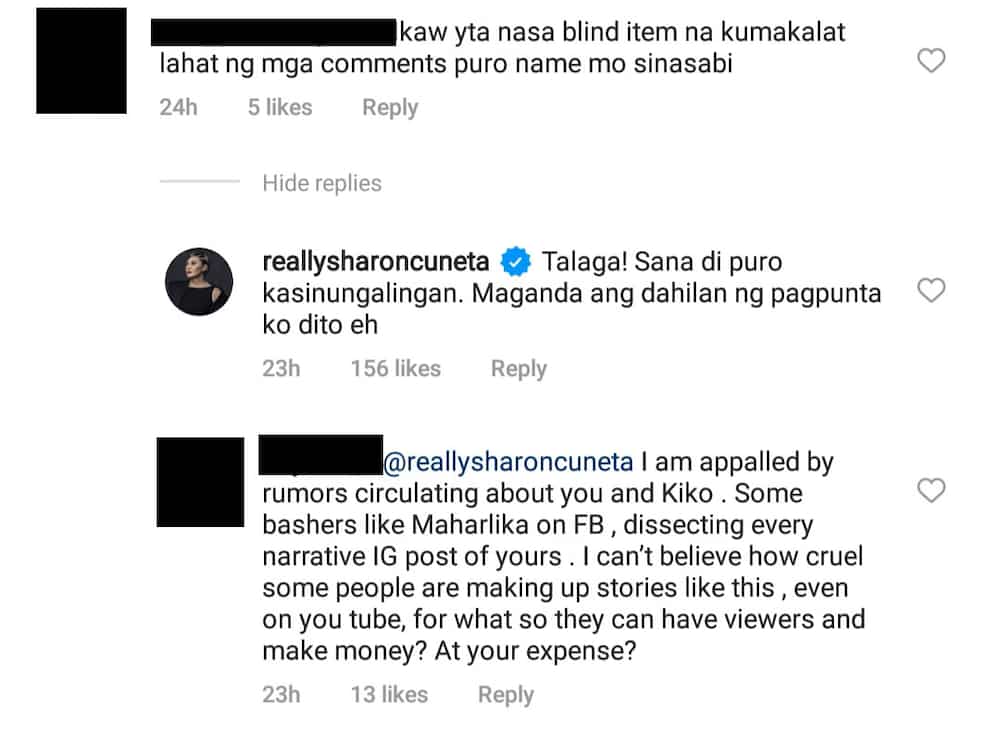Like reallysharoncuneta's Talaga reply

(x=930, y=291)
